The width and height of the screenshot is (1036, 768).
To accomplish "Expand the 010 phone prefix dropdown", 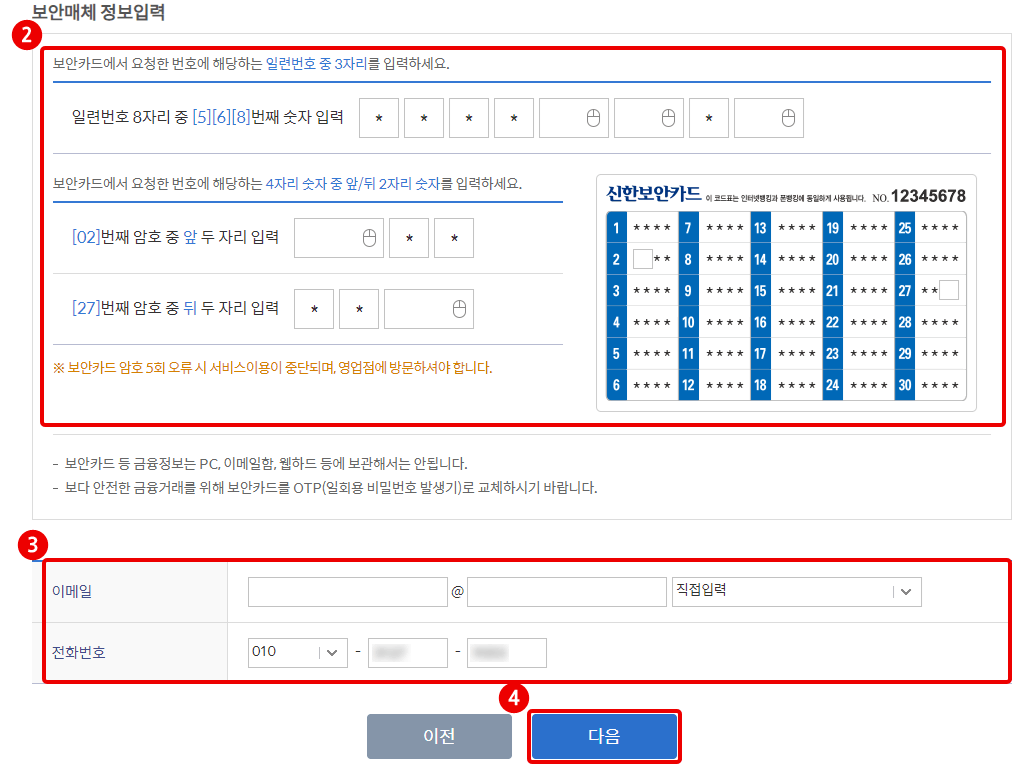I will 297,652.
